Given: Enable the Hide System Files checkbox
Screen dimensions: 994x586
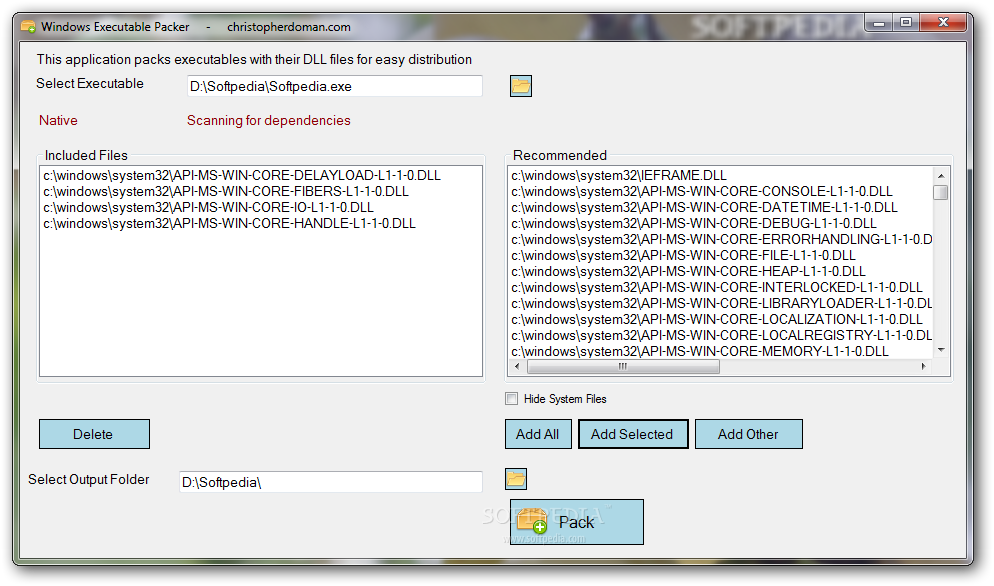Looking at the screenshot, I should point(512,398).
